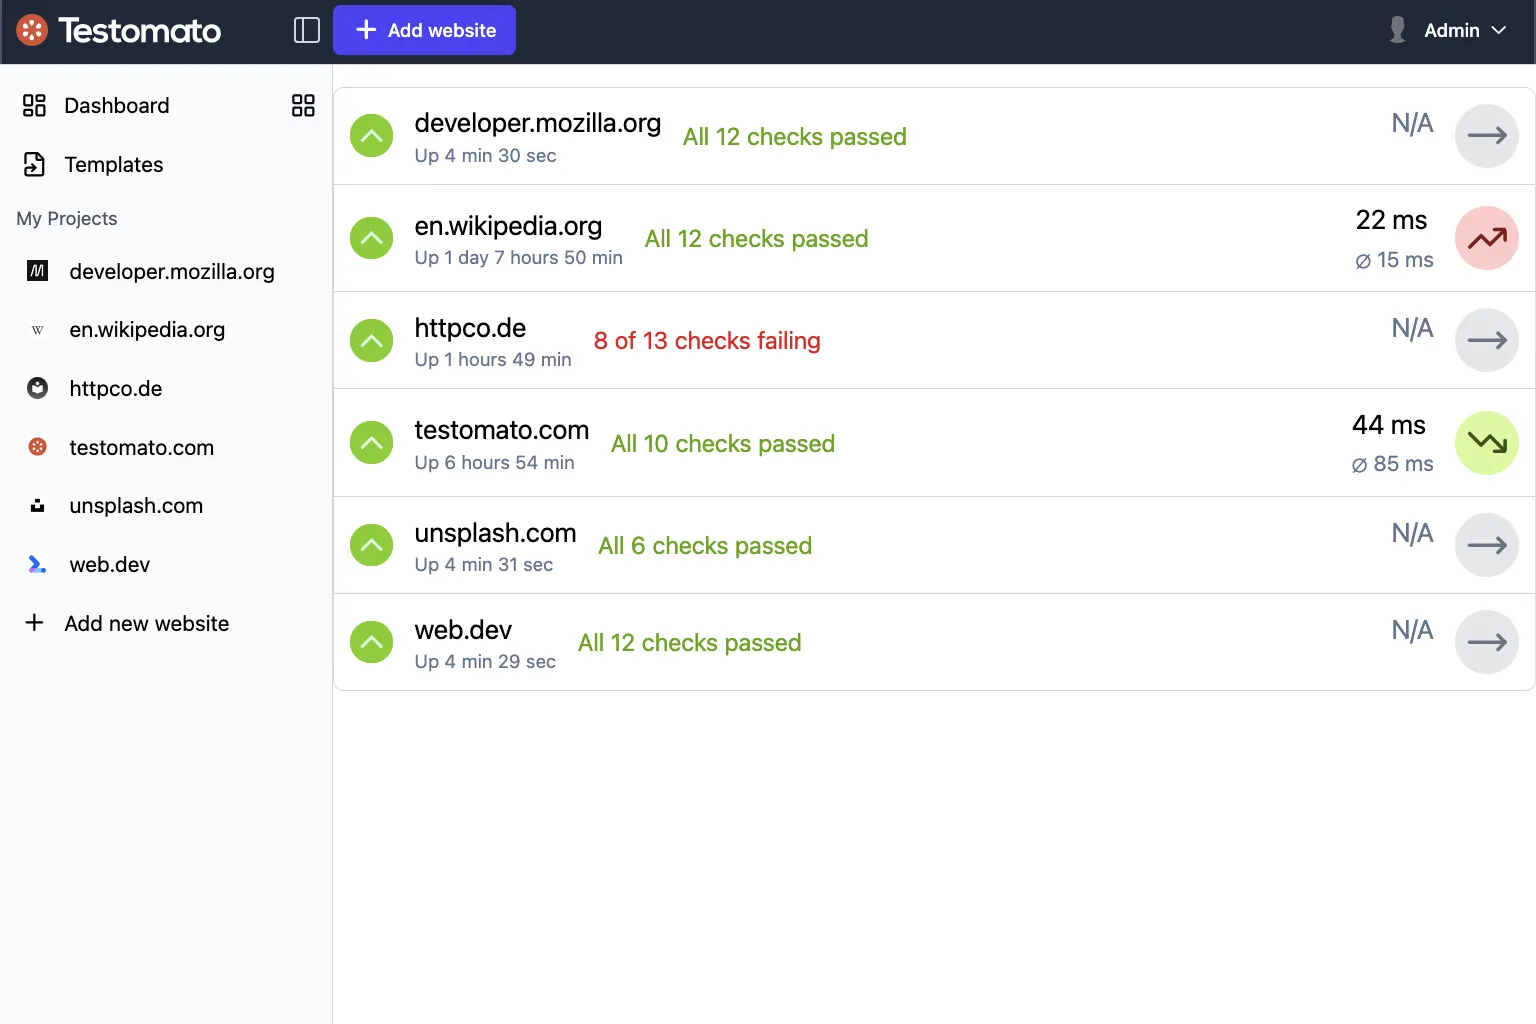Select developer.mozilla.org project in sidebar

171,272
